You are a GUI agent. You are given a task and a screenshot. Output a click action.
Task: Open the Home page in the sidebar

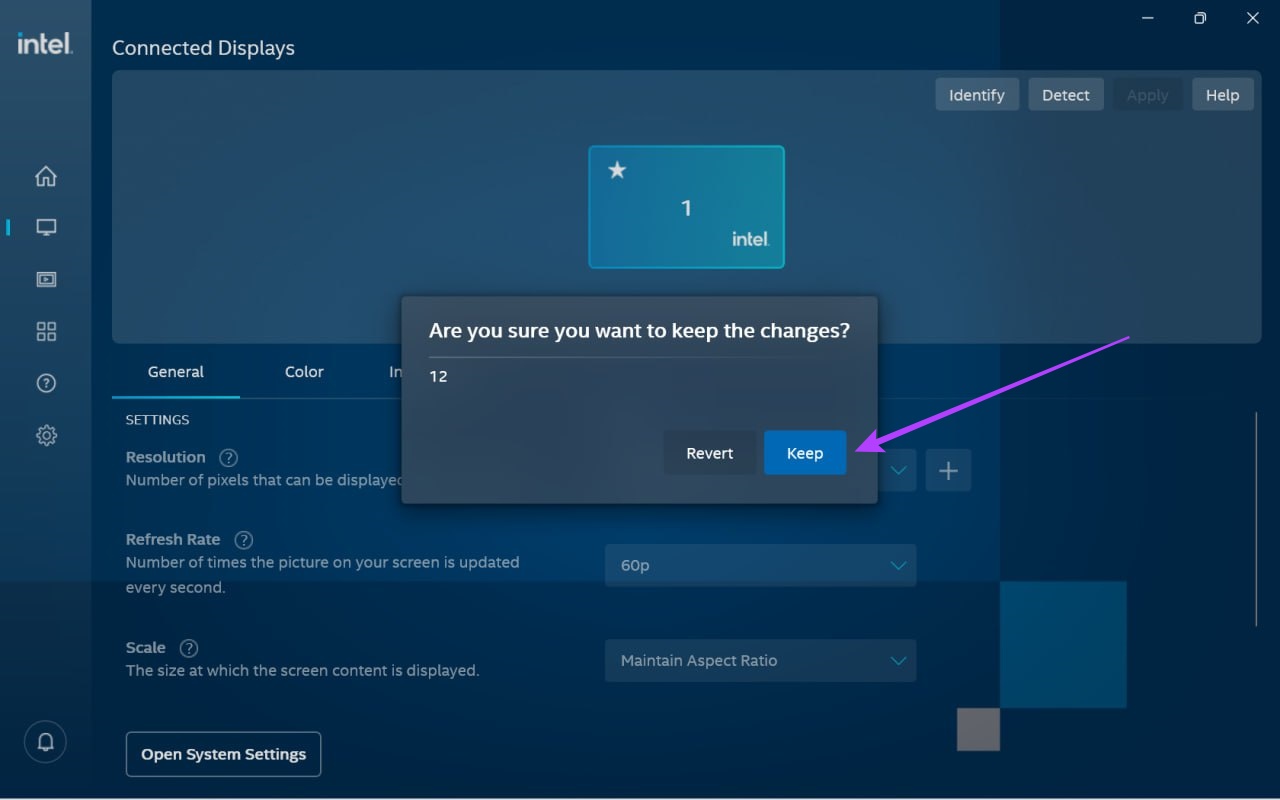(x=46, y=176)
